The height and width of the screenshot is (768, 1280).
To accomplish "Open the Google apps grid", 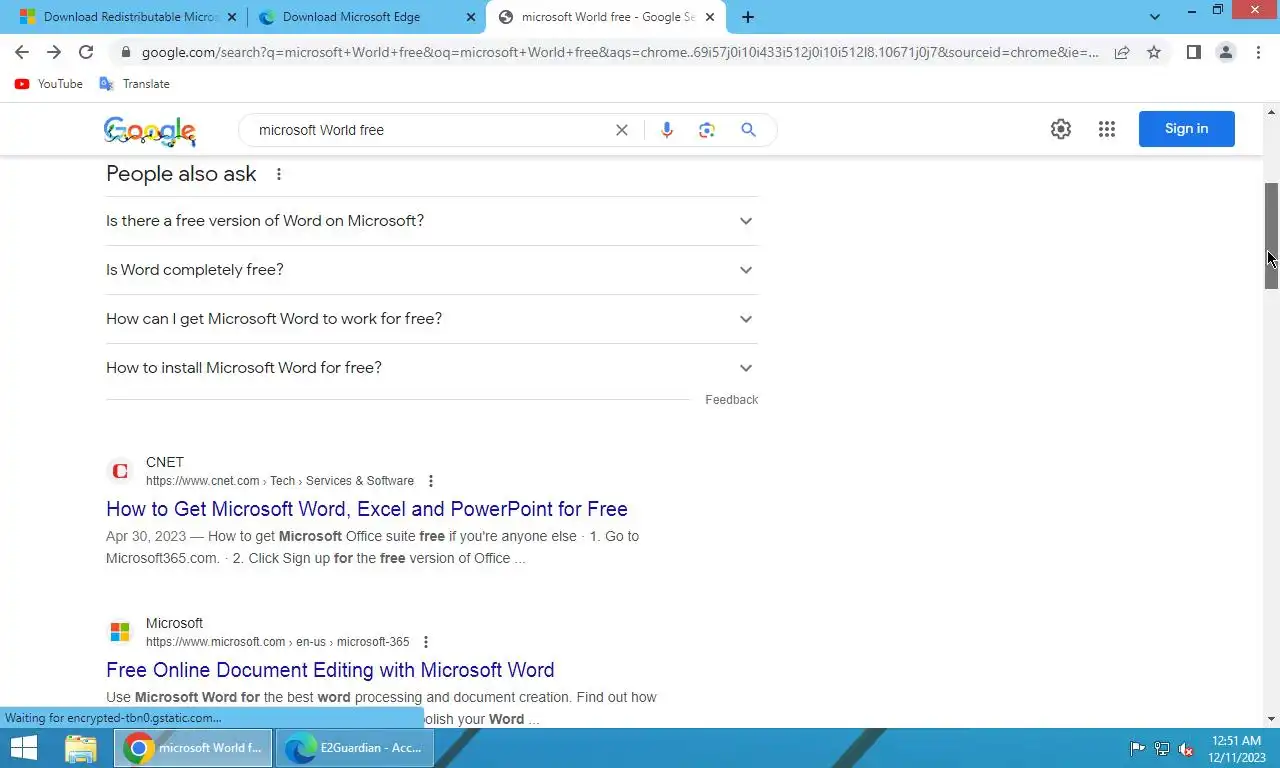I will [x=1107, y=129].
